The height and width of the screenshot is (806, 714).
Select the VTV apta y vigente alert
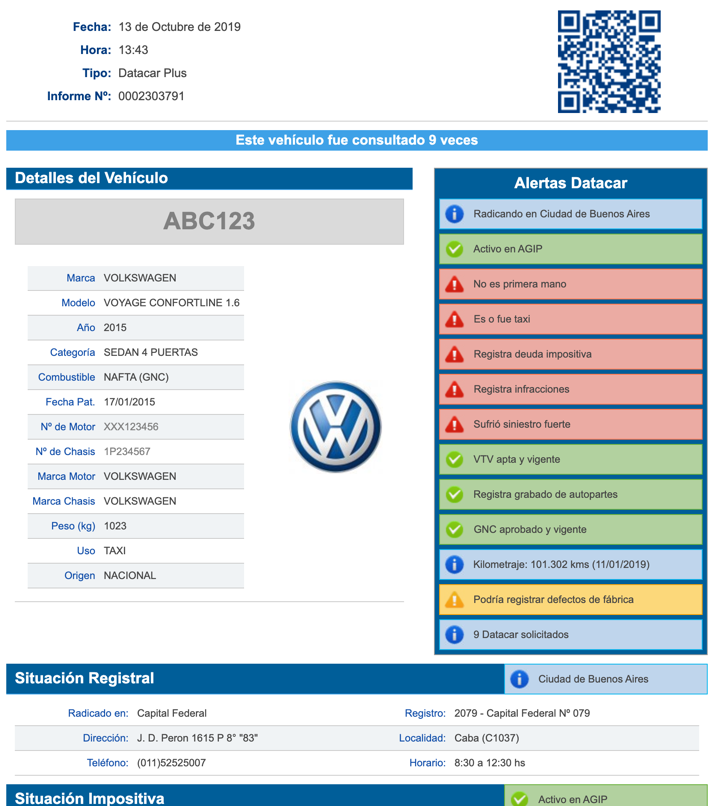571,459
